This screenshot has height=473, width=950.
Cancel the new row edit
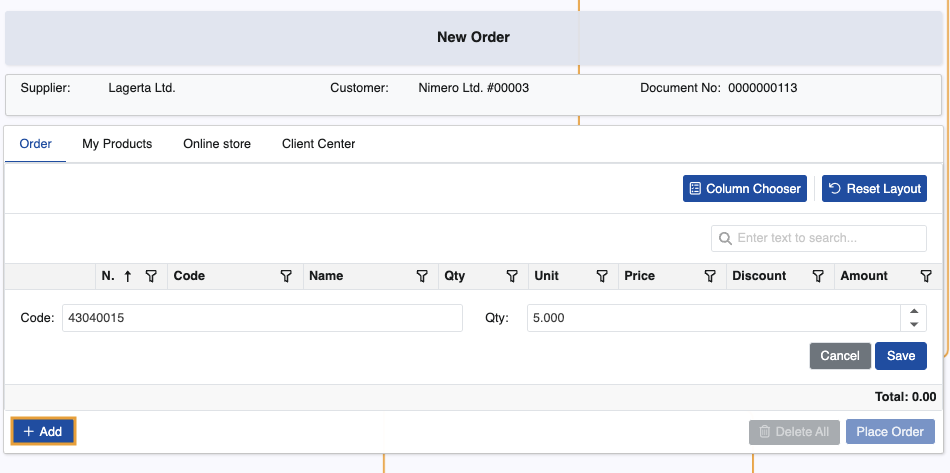840,356
